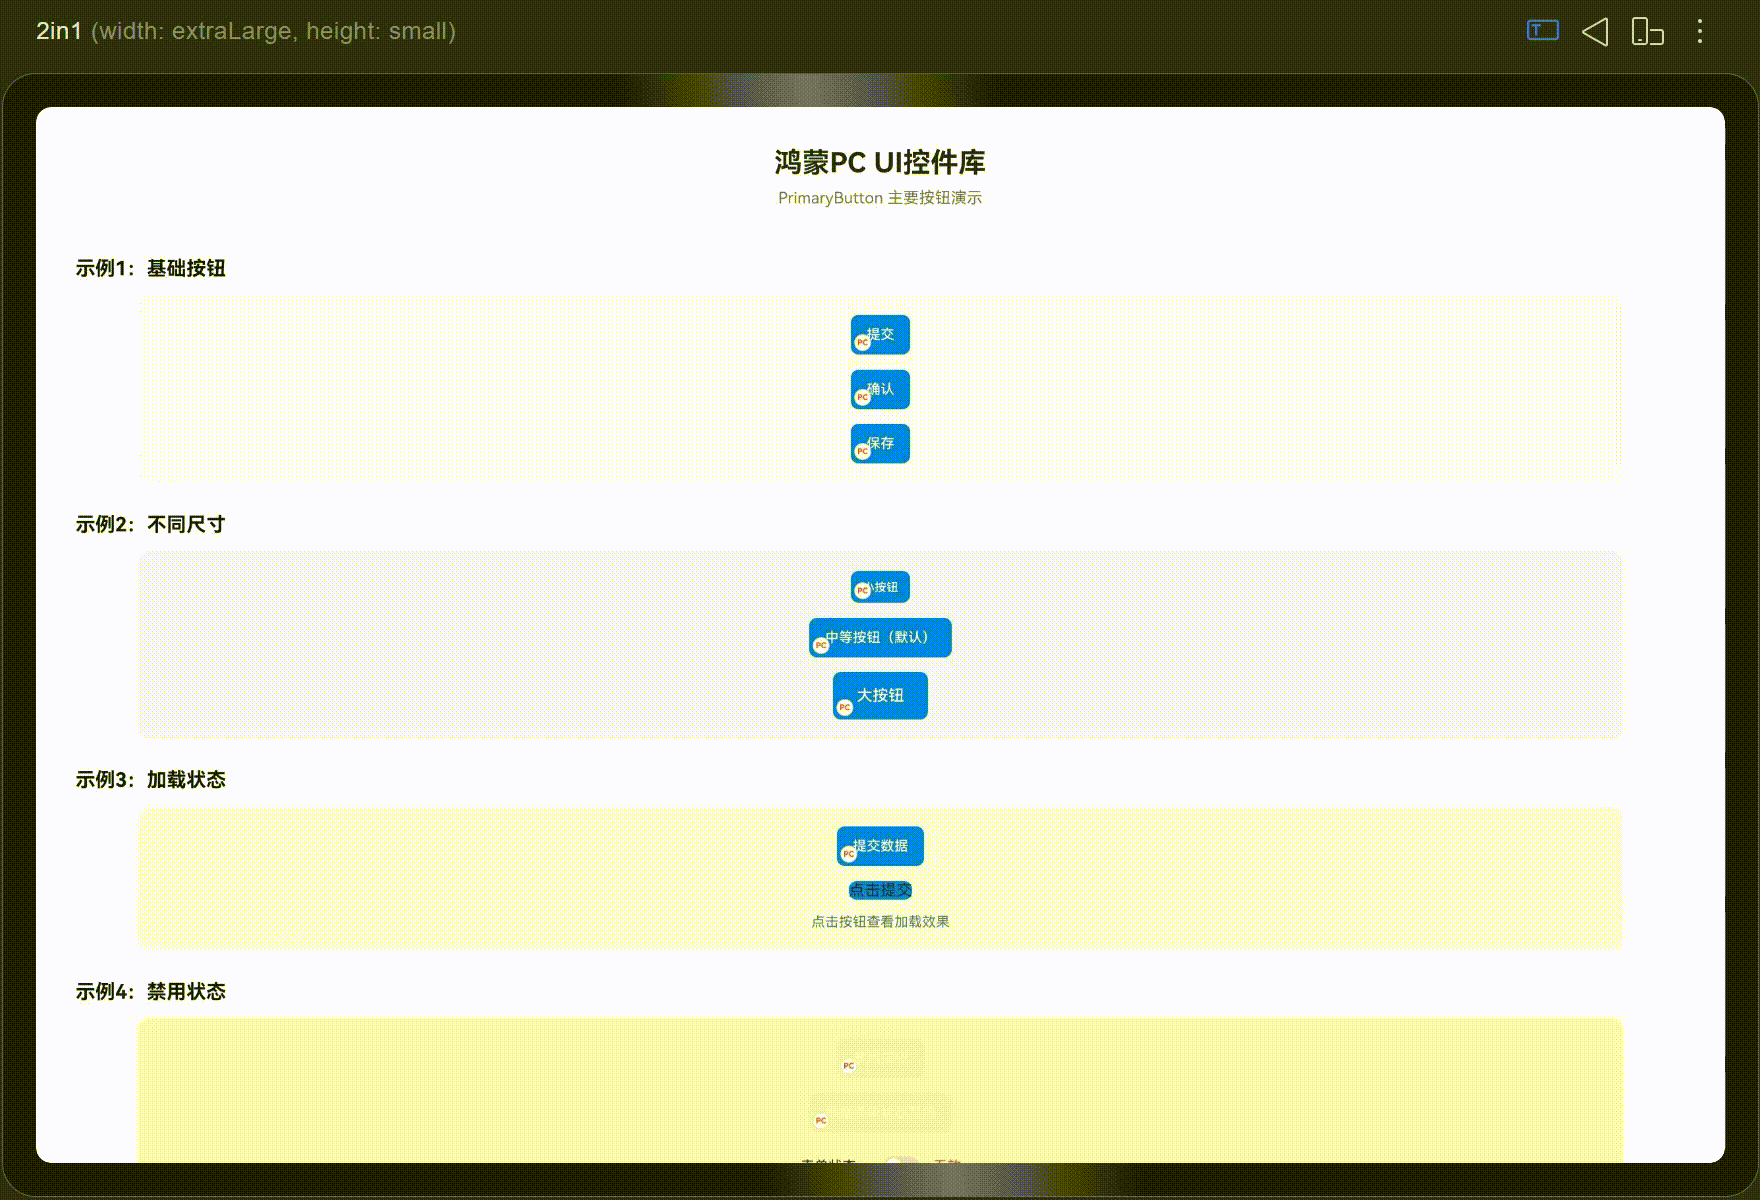Click the 点击按钮查看加载效果 hint text
The image size is (1760, 1200).
[880, 922]
